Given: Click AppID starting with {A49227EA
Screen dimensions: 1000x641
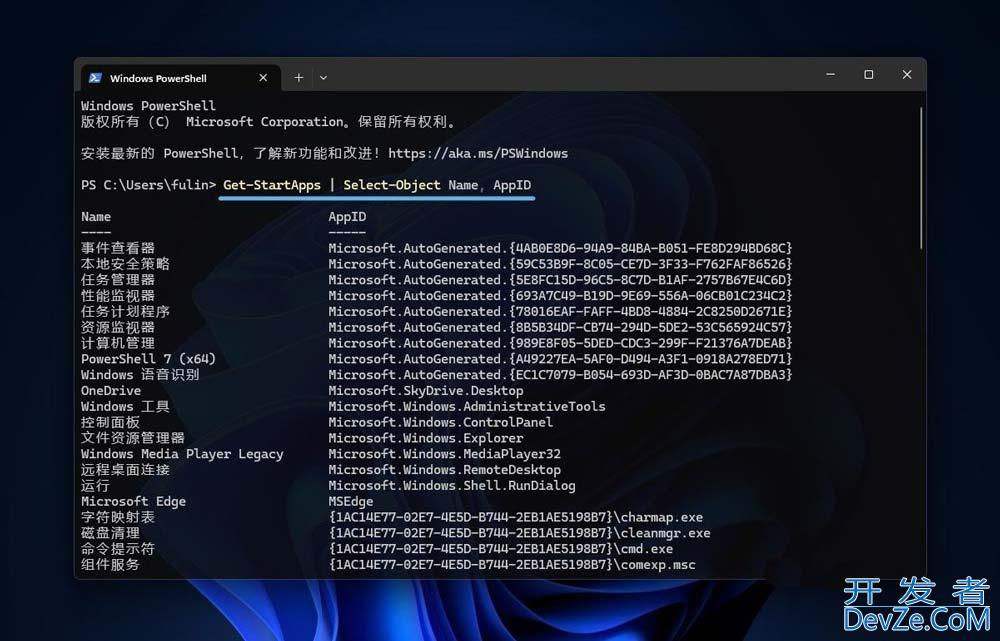Looking at the screenshot, I should [x=561, y=359].
